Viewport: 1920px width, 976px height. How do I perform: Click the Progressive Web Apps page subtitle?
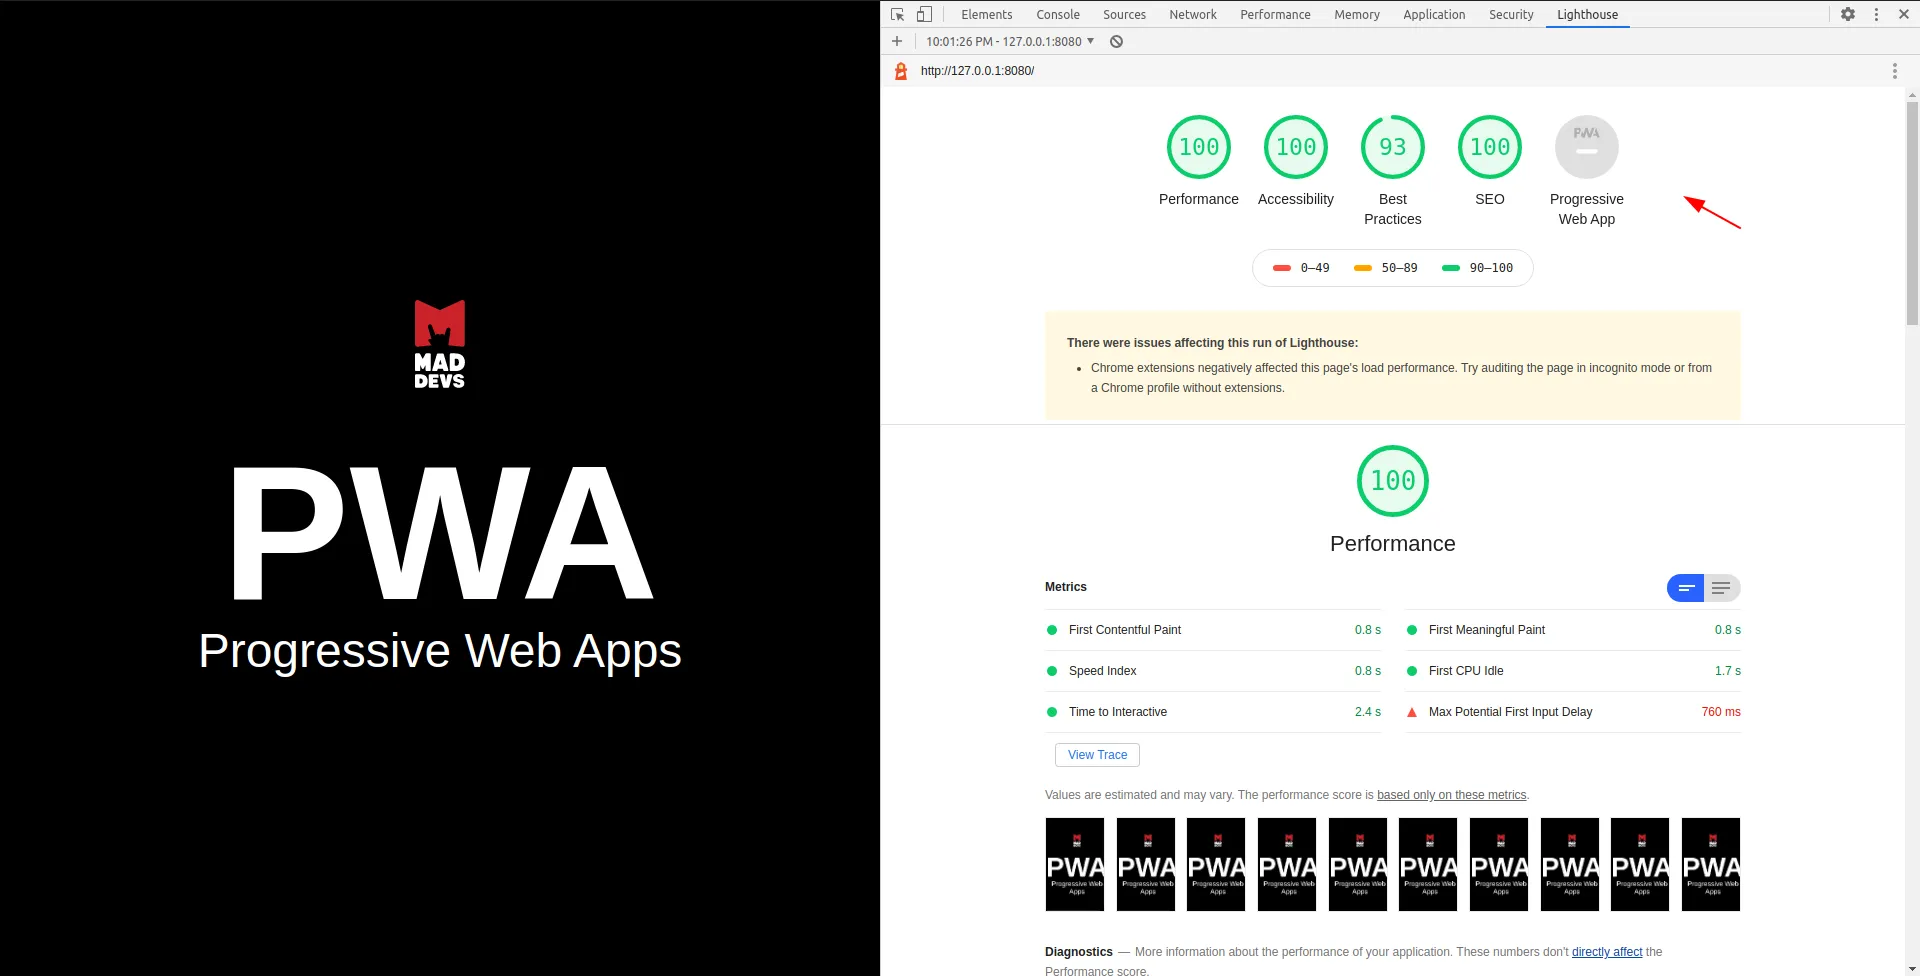[440, 651]
